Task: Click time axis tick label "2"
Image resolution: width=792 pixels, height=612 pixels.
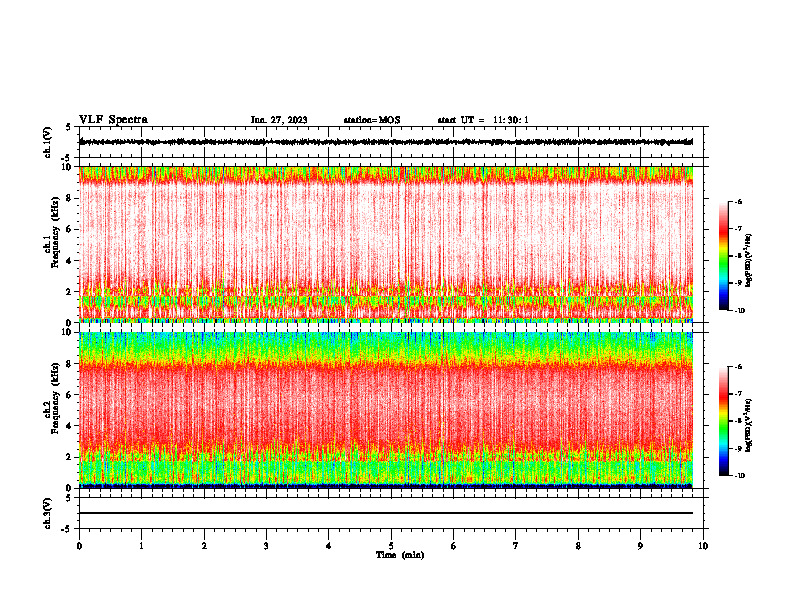Action: tap(204, 546)
